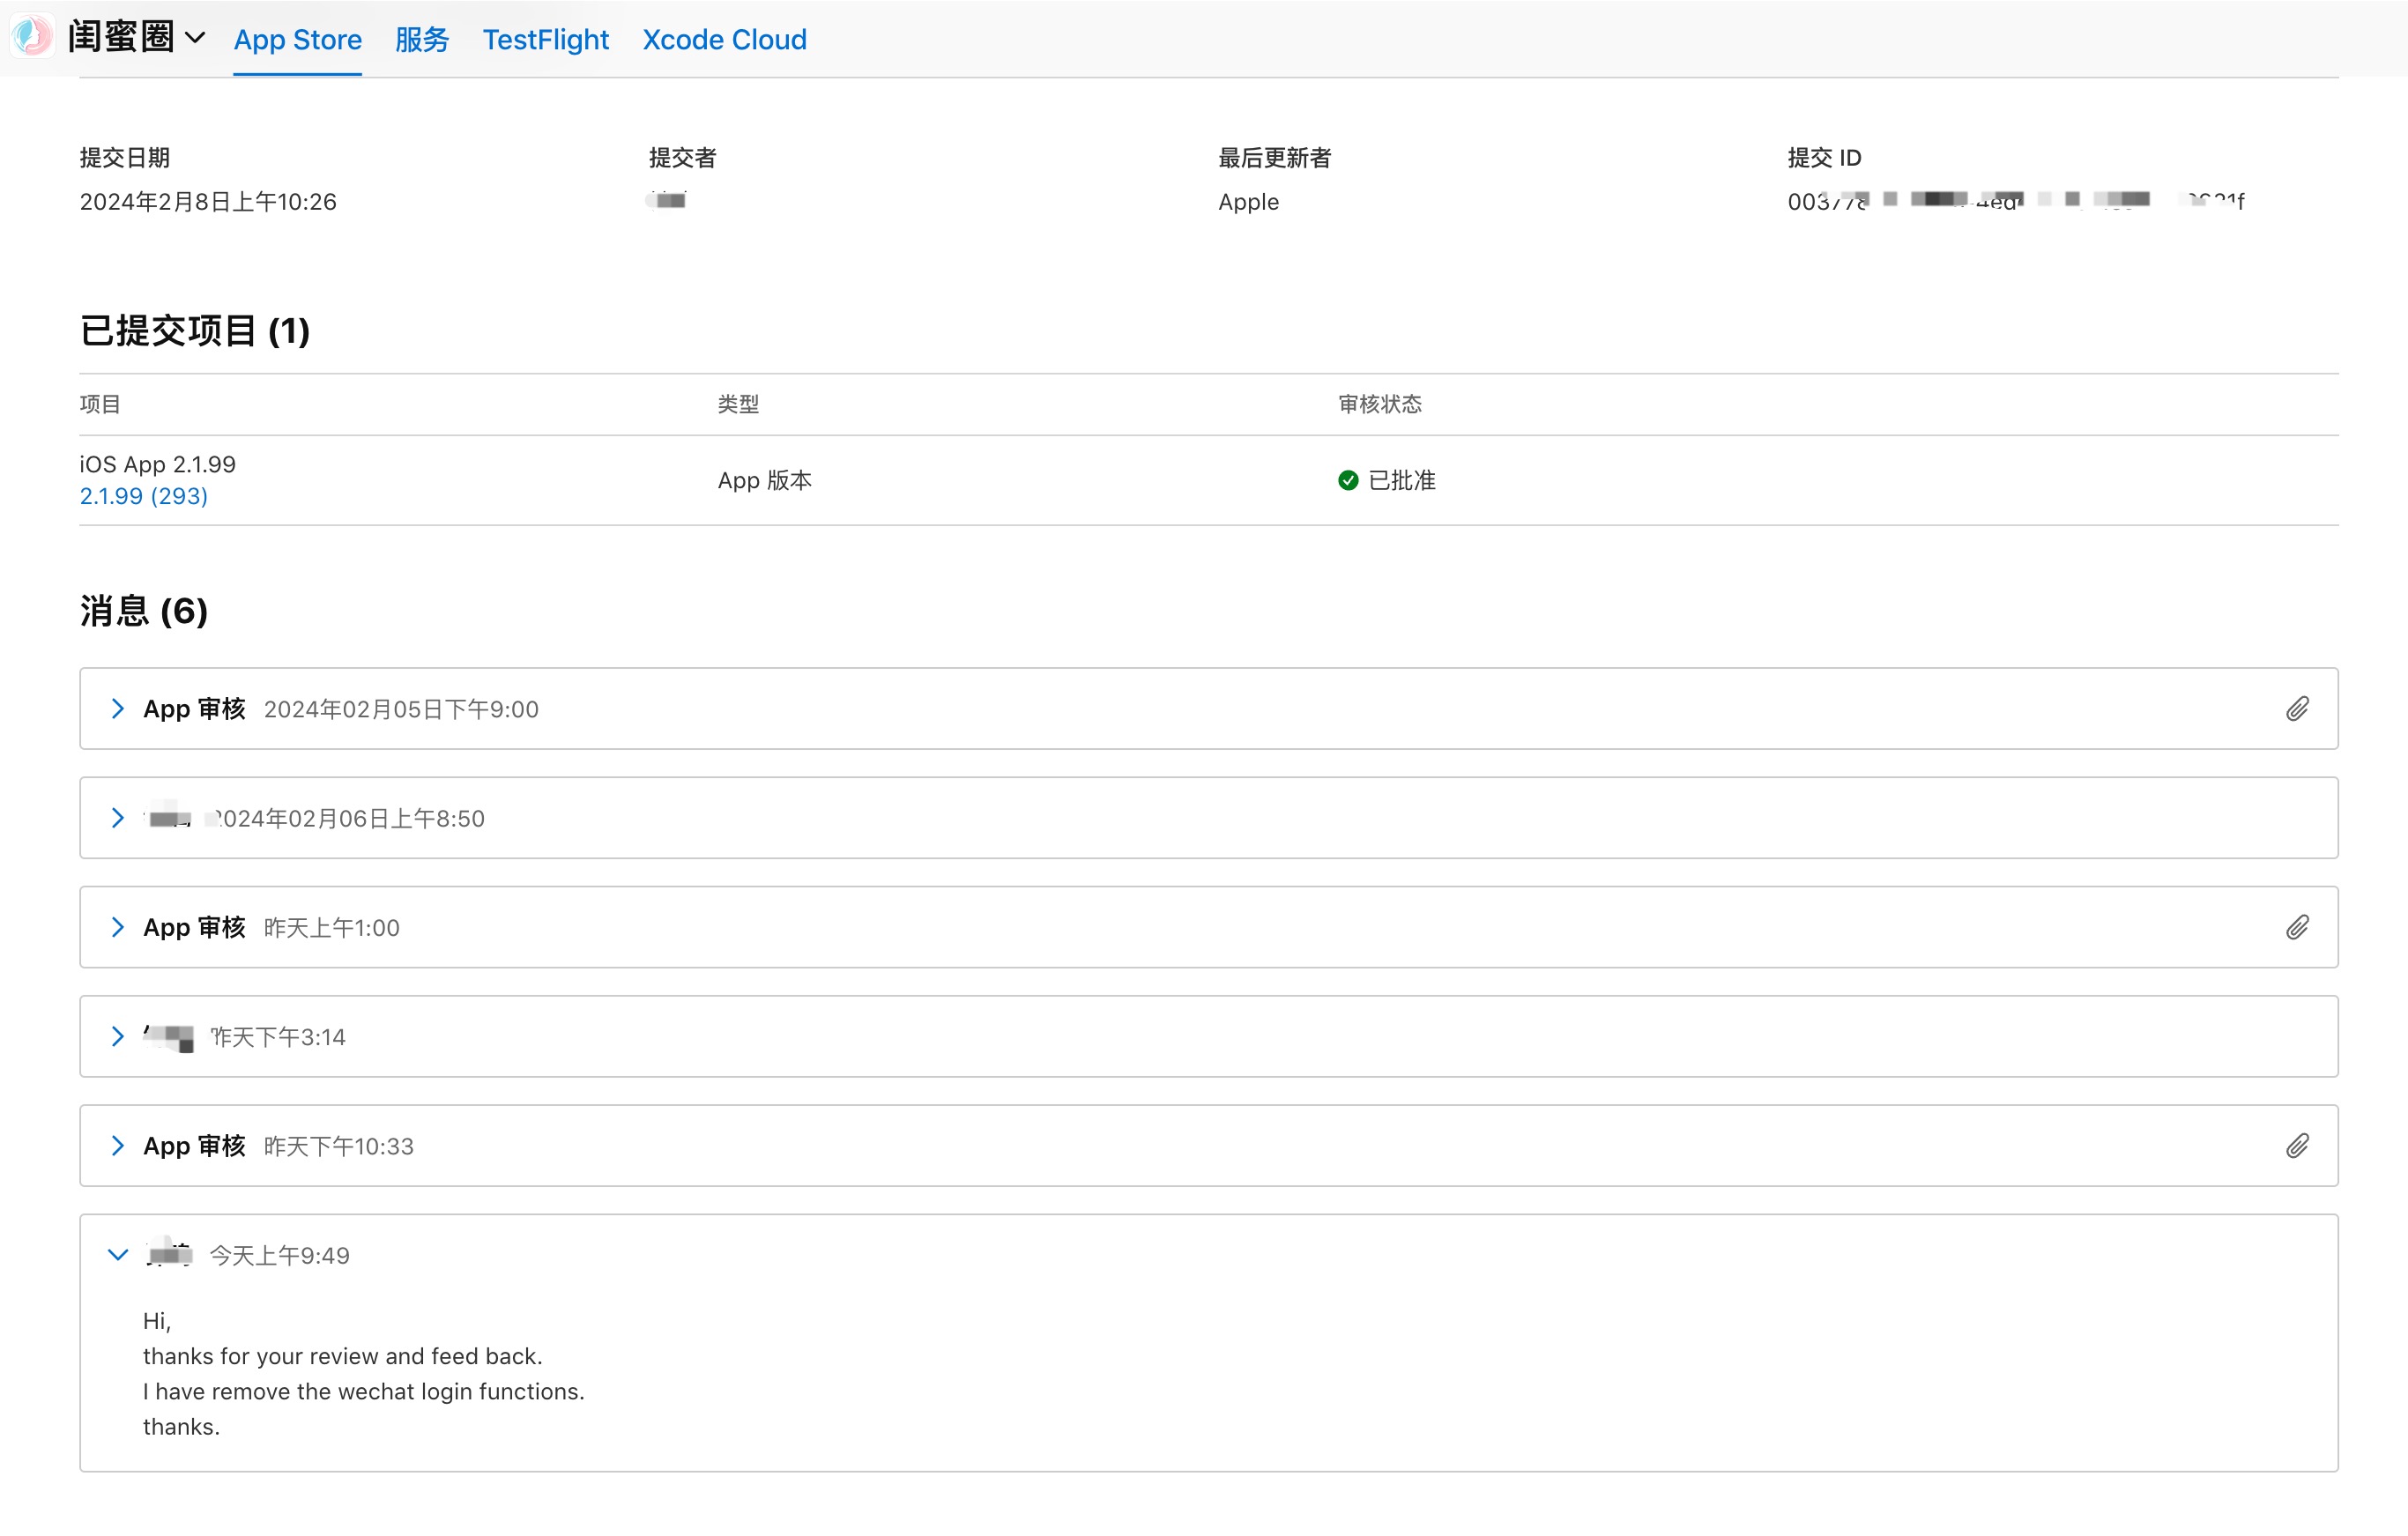Click the message body text about wechat login
This screenshot has width=2408, height=1536.
click(363, 1391)
